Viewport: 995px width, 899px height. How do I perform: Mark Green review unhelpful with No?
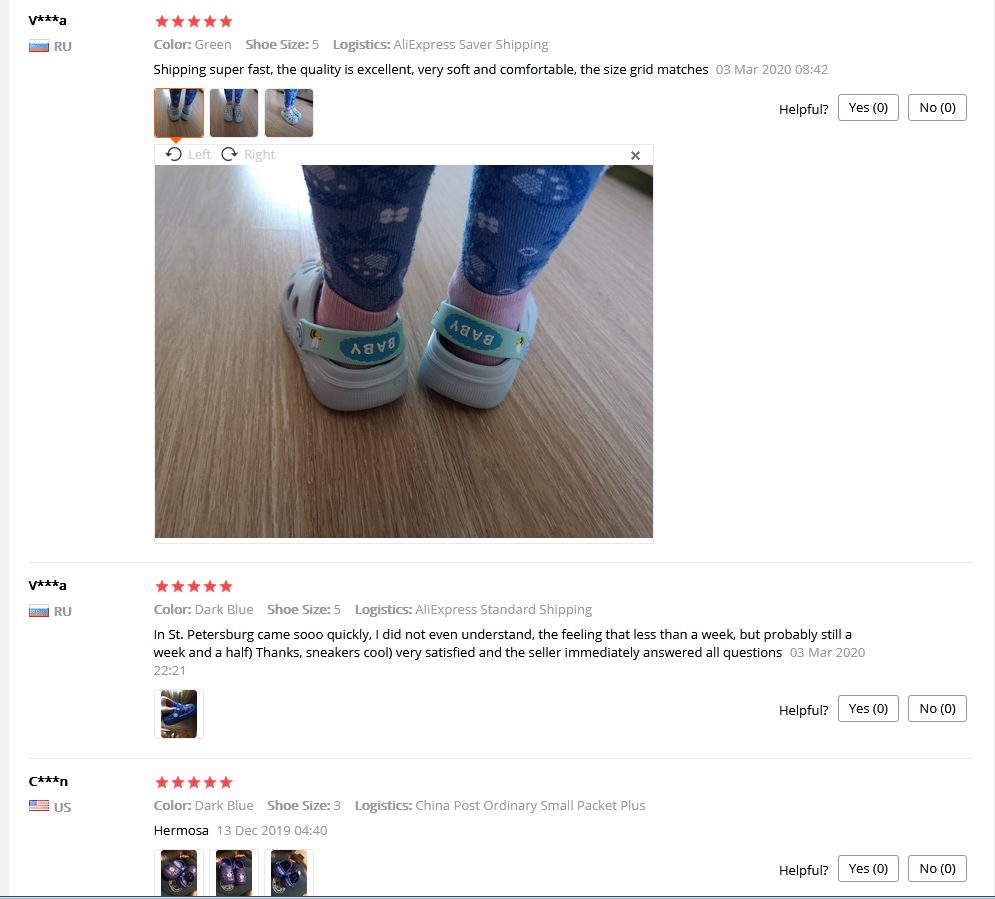tap(937, 108)
